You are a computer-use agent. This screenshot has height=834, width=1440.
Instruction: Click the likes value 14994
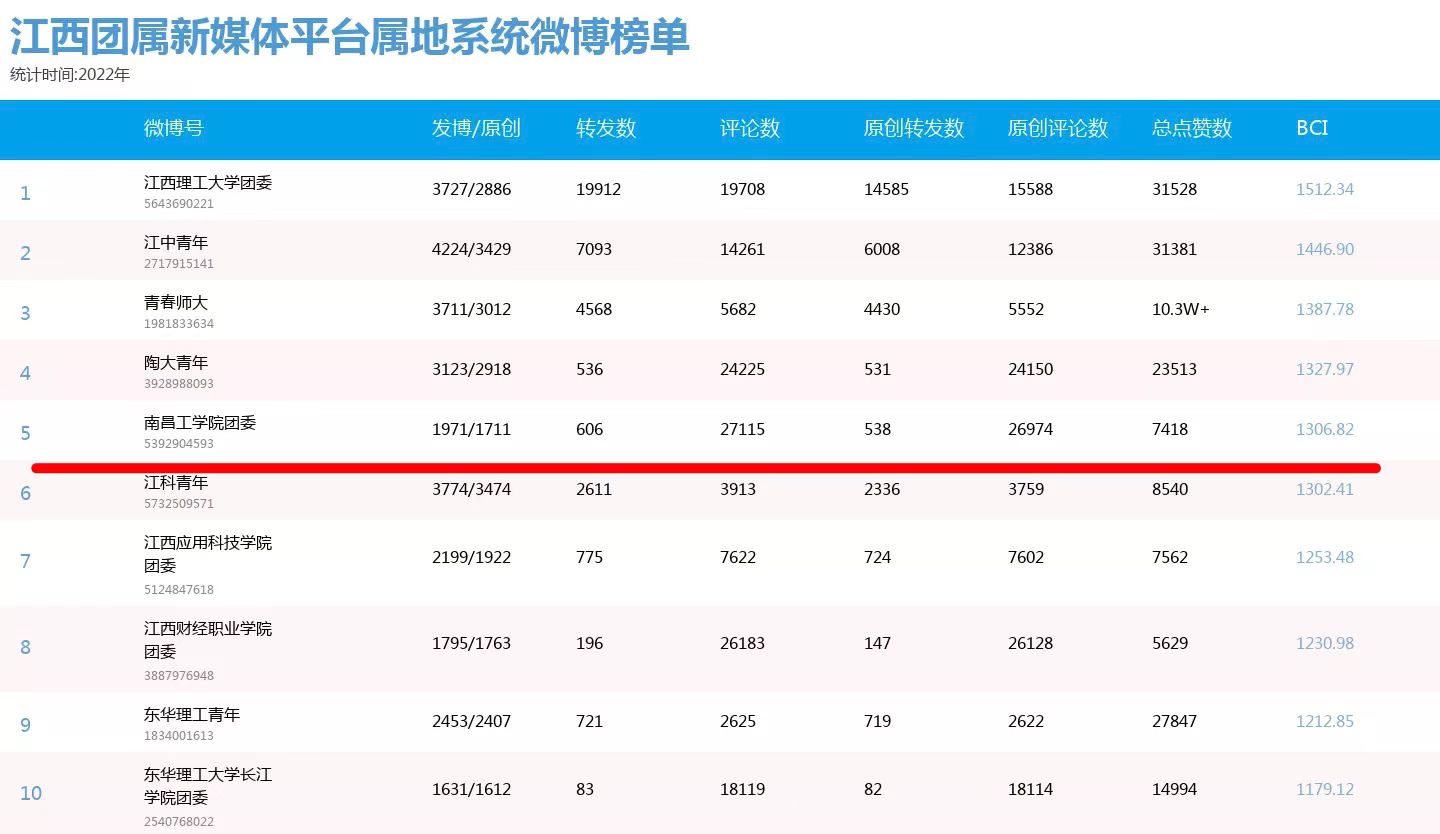(x=1174, y=789)
